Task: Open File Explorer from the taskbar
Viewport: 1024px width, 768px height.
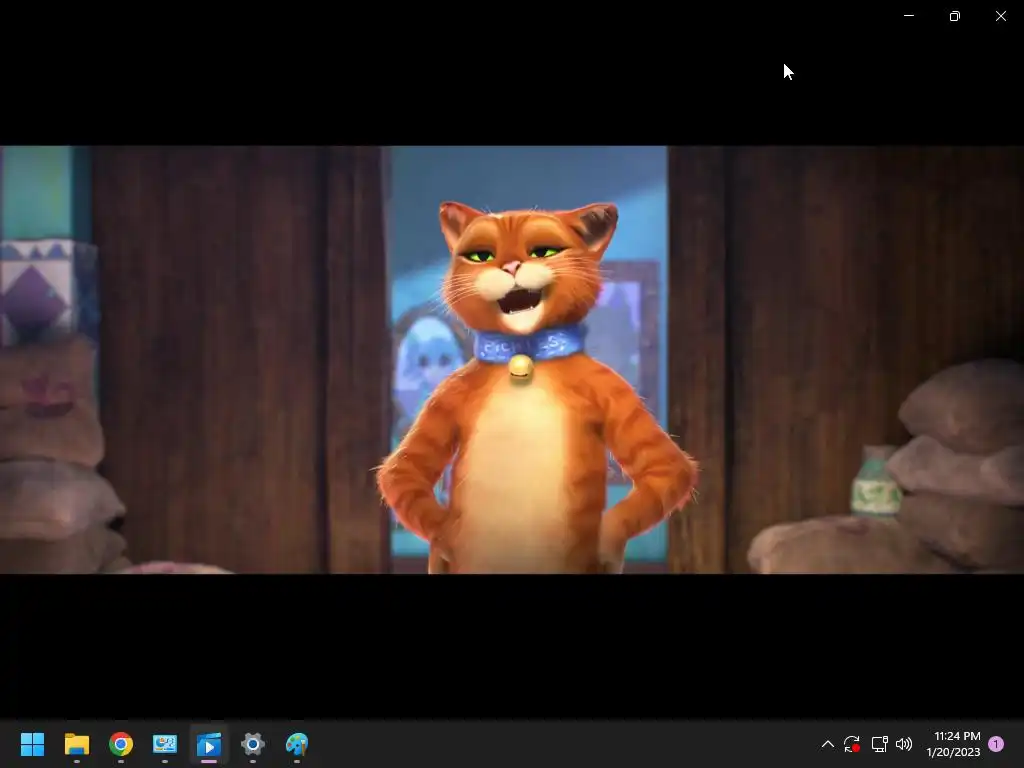Action: pos(76,744)
